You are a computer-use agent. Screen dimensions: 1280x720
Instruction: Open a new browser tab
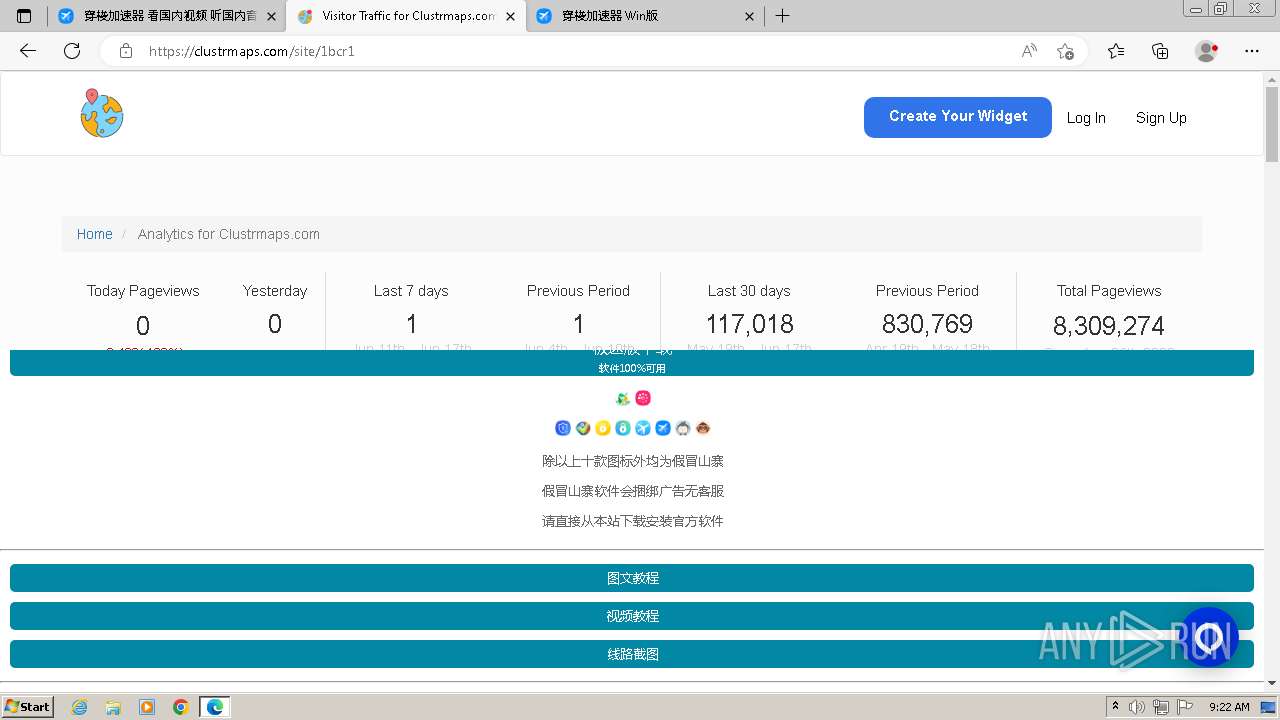(x=783, y=16)
